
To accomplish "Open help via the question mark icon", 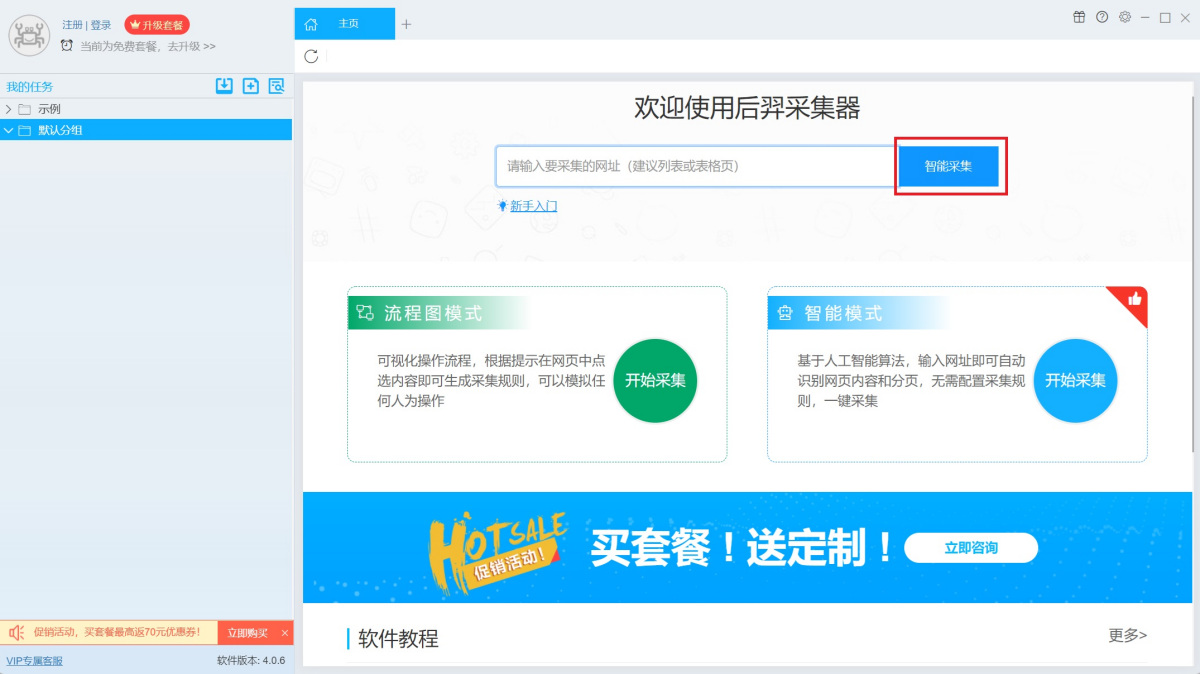I will (x=1102, y=17).
